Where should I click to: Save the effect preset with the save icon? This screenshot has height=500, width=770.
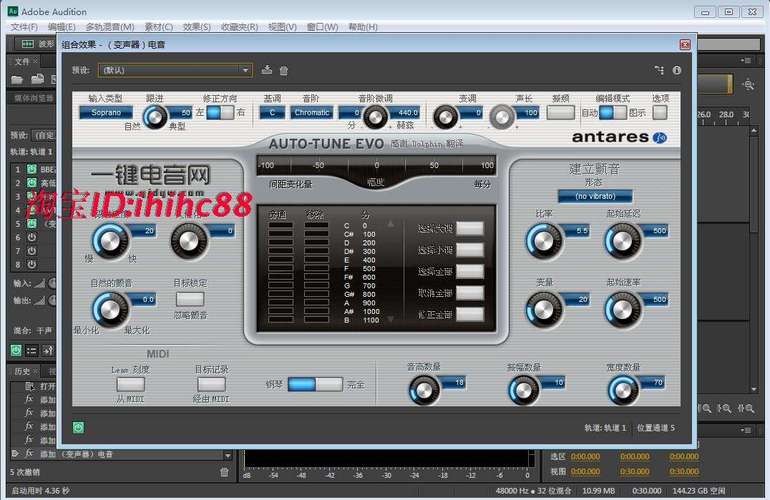pyautogui.click(x=266, y=70)
